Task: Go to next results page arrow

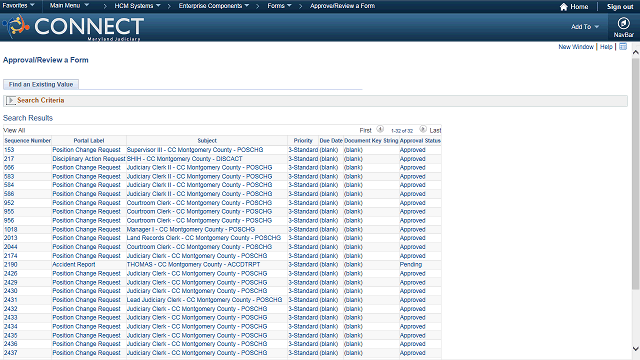Action: click(x=423, y=129)
